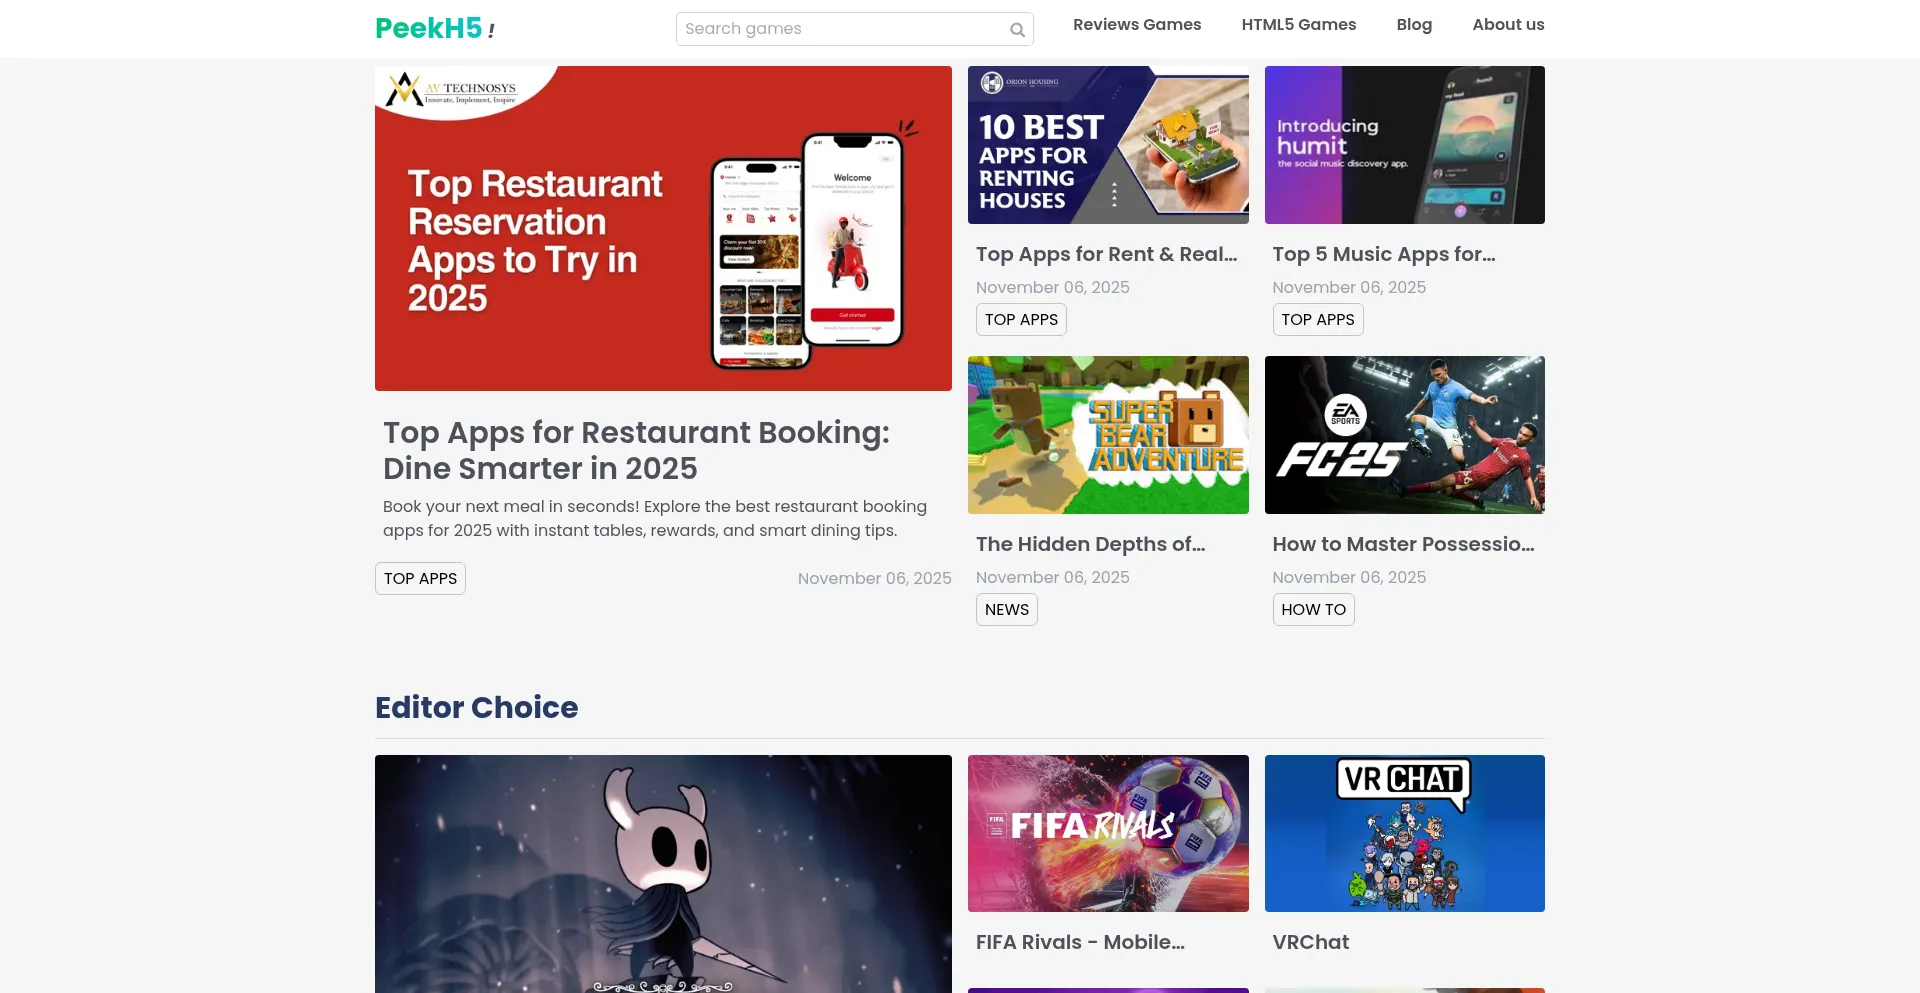Go to the HTML5 Games menu item

(x=1299, y=25)
